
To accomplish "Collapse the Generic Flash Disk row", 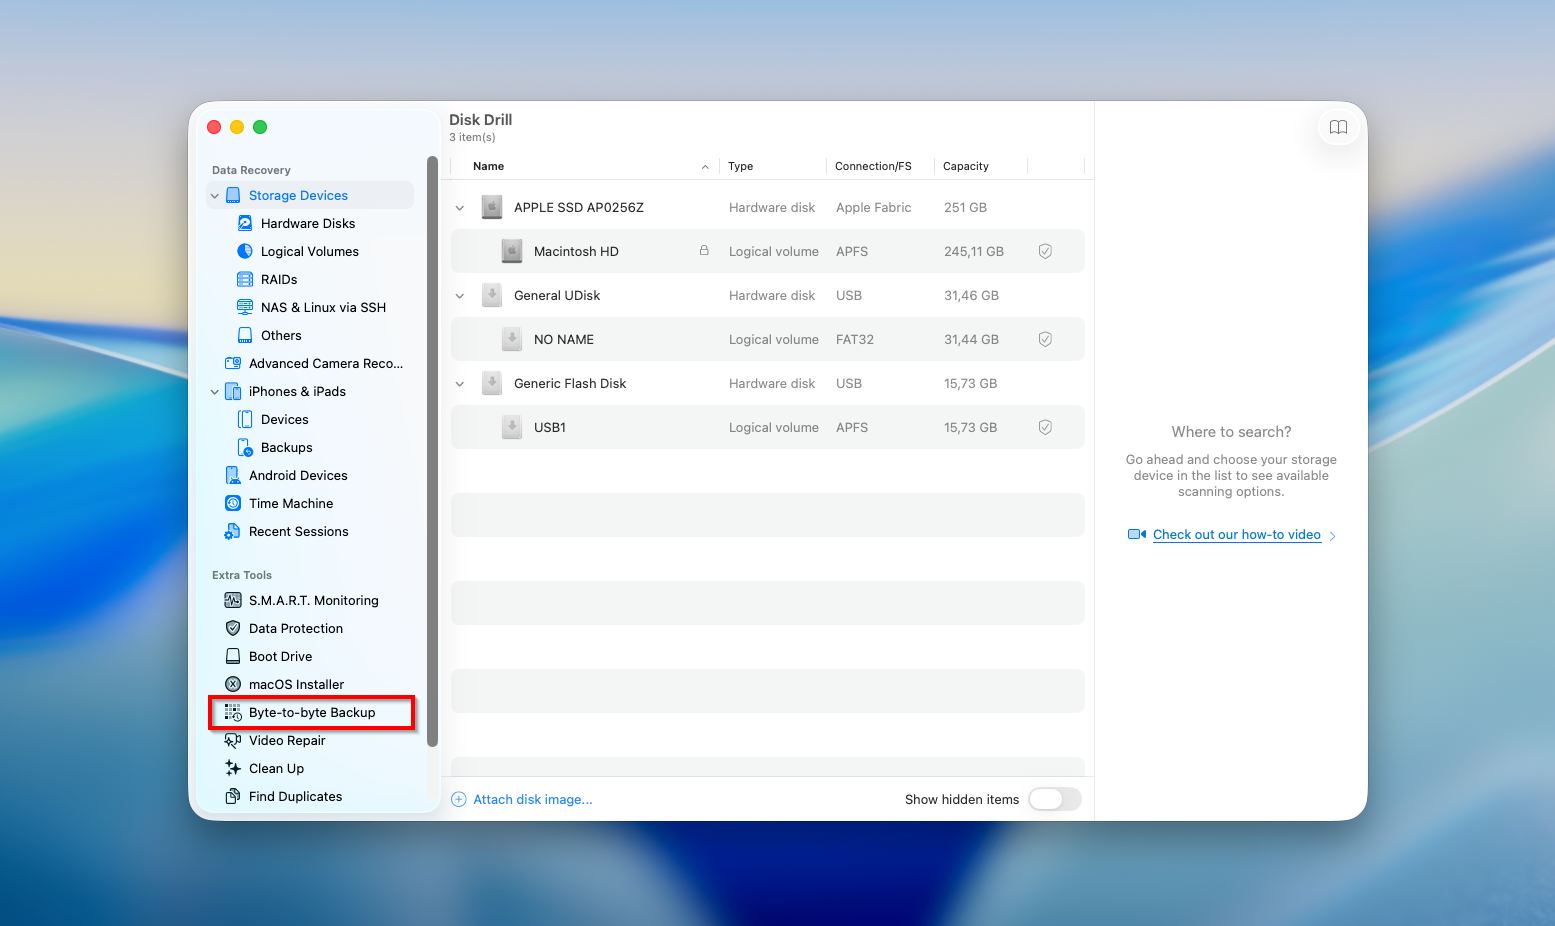I will point(460,384).
